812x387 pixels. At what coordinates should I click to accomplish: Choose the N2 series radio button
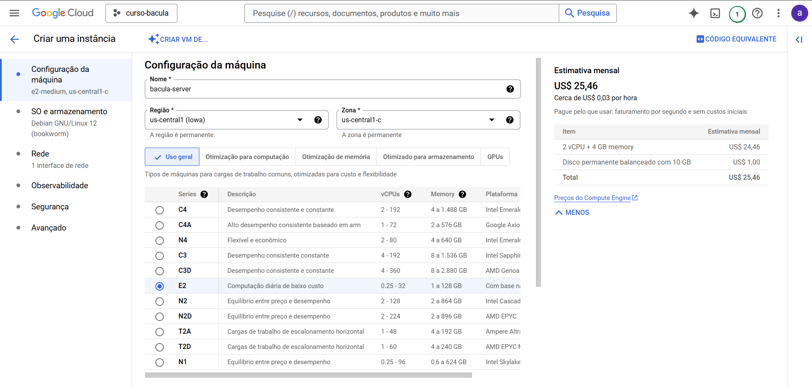point(160,301)
